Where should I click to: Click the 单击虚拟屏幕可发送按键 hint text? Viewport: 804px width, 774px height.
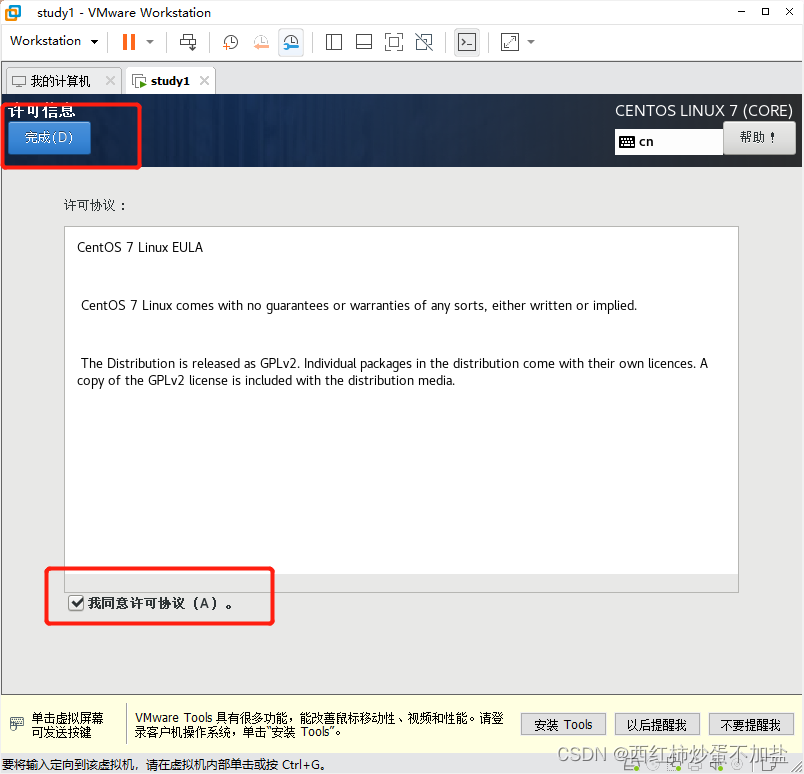pyautogui.click(x=67, y=724)
